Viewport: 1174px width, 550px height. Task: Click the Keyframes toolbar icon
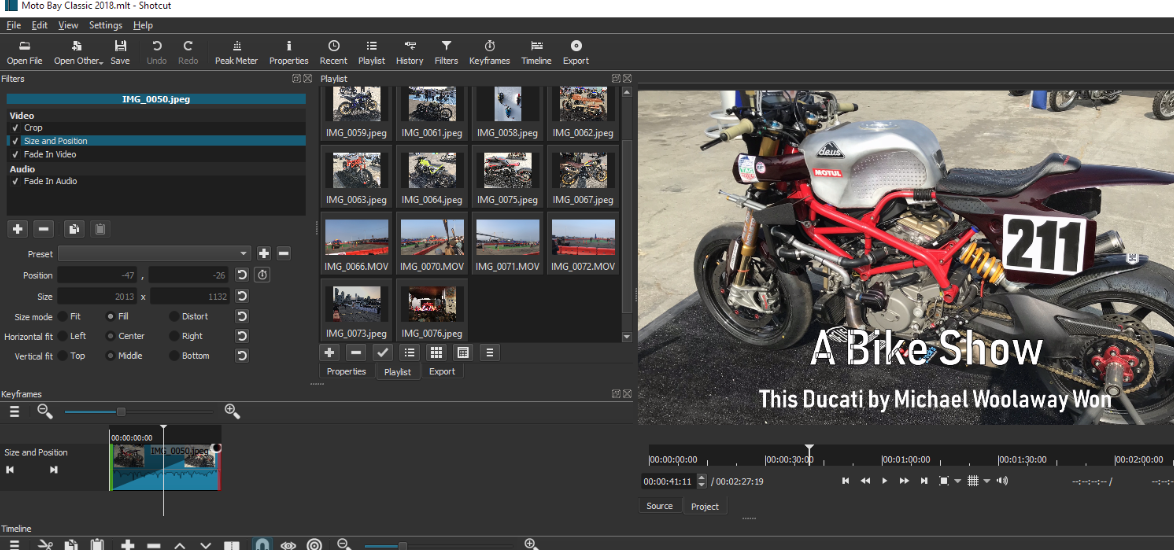489,52
